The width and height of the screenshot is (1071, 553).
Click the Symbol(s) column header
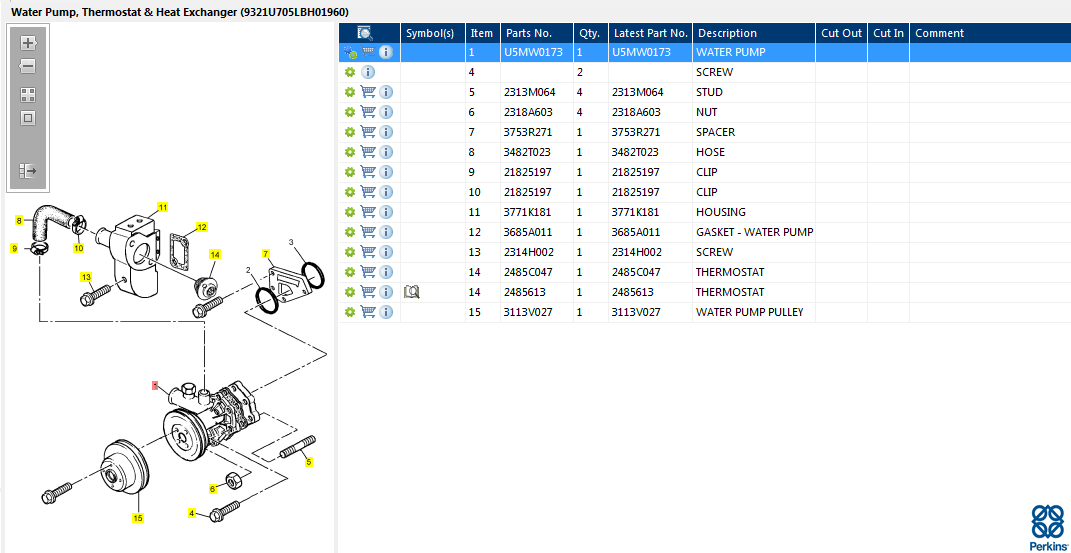[433, 33]
